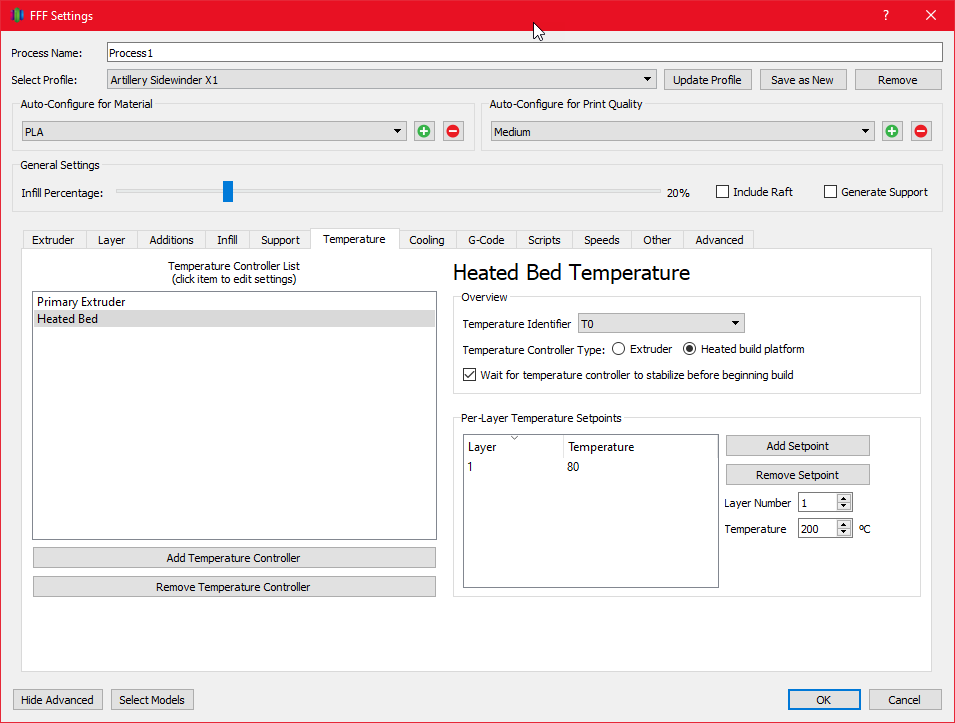The image size is (955, 723).
Task: Click the Save as New button
Action: [802, 80]
